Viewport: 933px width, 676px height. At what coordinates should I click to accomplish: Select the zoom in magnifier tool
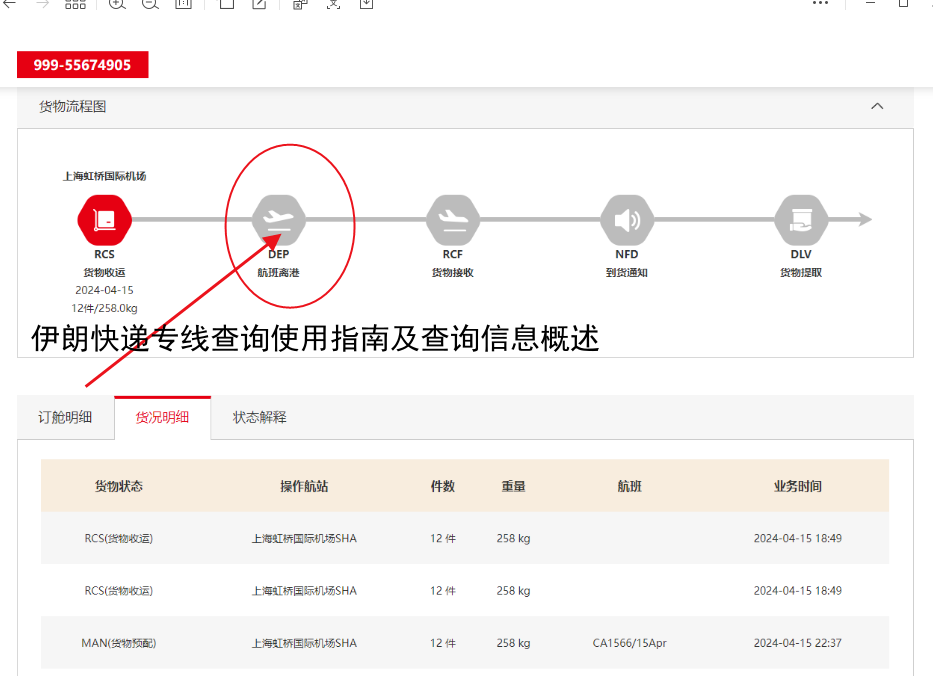(x=116, y=5)
